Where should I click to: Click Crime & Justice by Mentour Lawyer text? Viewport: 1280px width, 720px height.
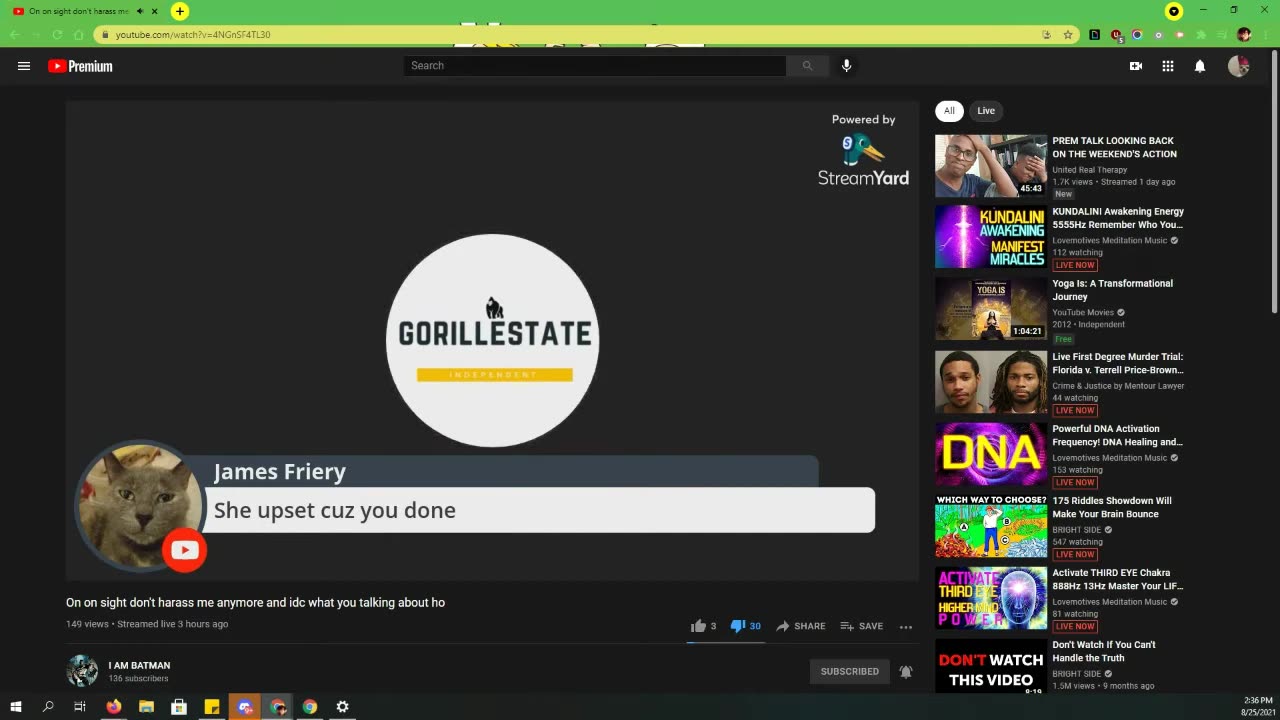coord(1118,386)
